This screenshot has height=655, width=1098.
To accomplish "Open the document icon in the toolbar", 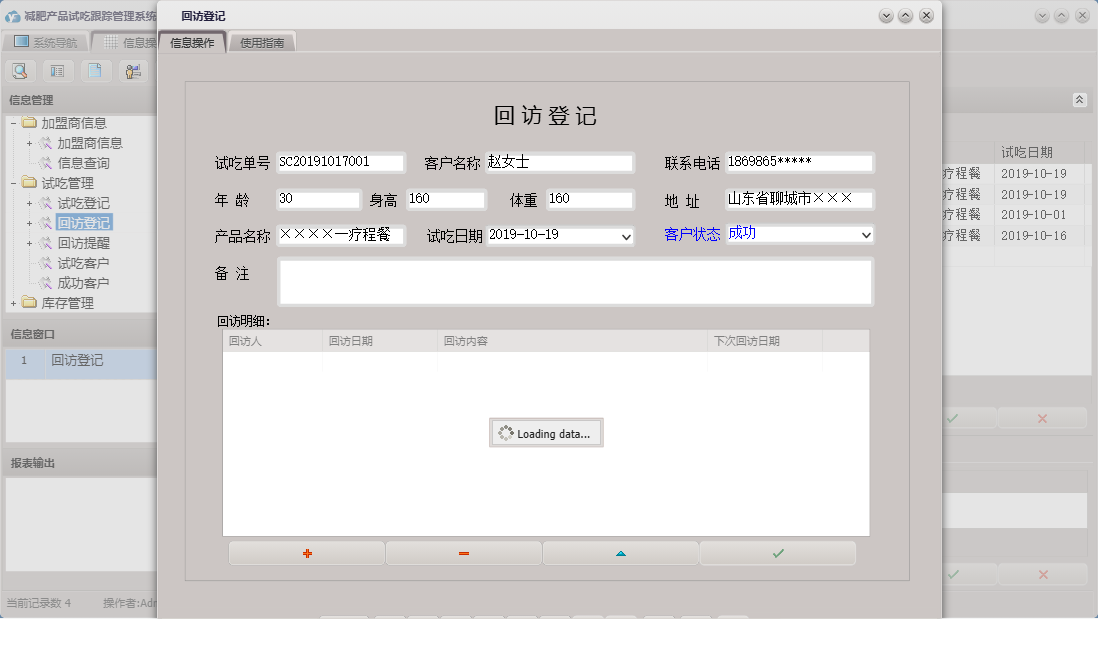I will pos(95,71).
